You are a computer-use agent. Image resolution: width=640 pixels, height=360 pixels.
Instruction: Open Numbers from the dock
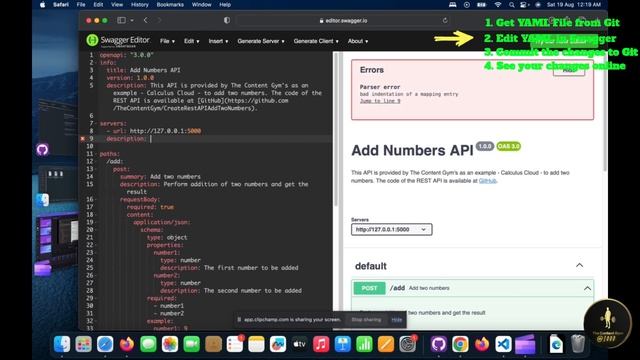(x=364, y=344)
